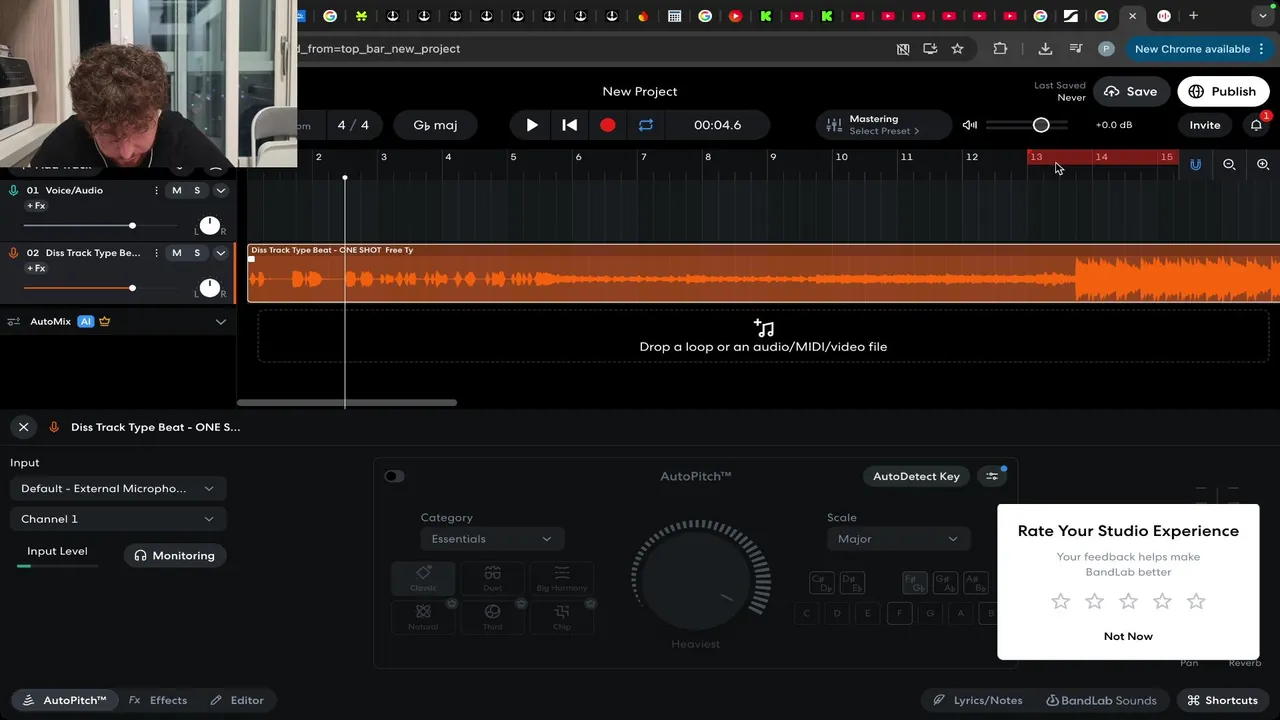Enable the AutoPitch power switch
Viewport: 1280px width, 720px height.
(394, 476)
